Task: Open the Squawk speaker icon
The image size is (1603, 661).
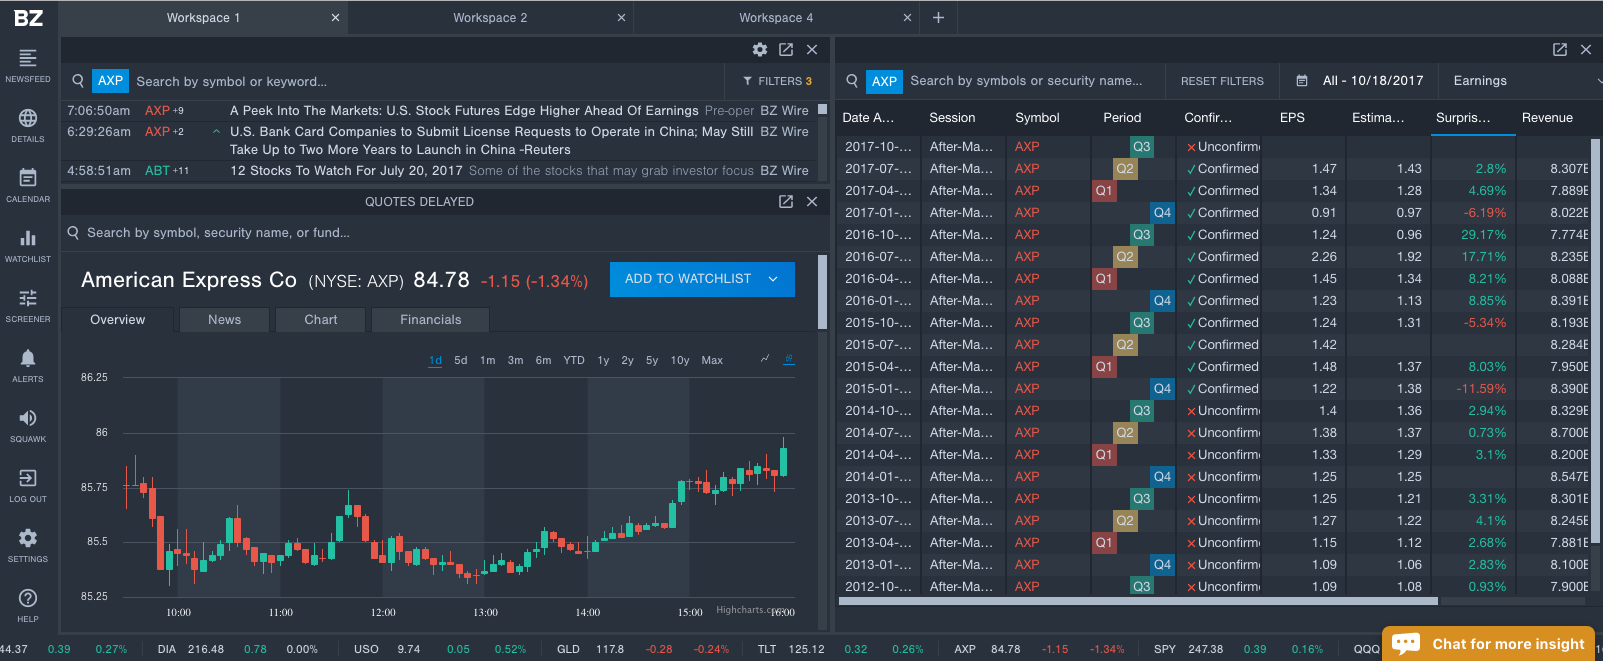Action: (x=28, y=425)
